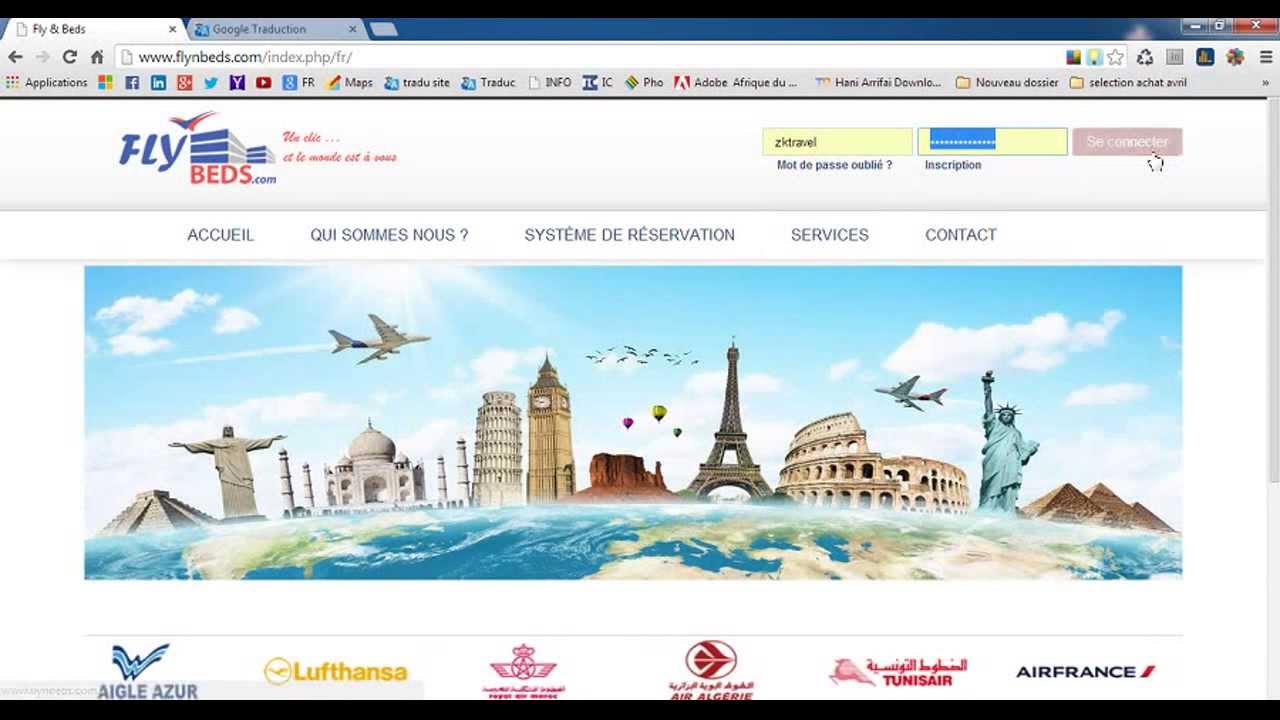Open the Facebook bookmark icon
The height and width of the screenshot is (720, 1280).
(x=132, y=83)
